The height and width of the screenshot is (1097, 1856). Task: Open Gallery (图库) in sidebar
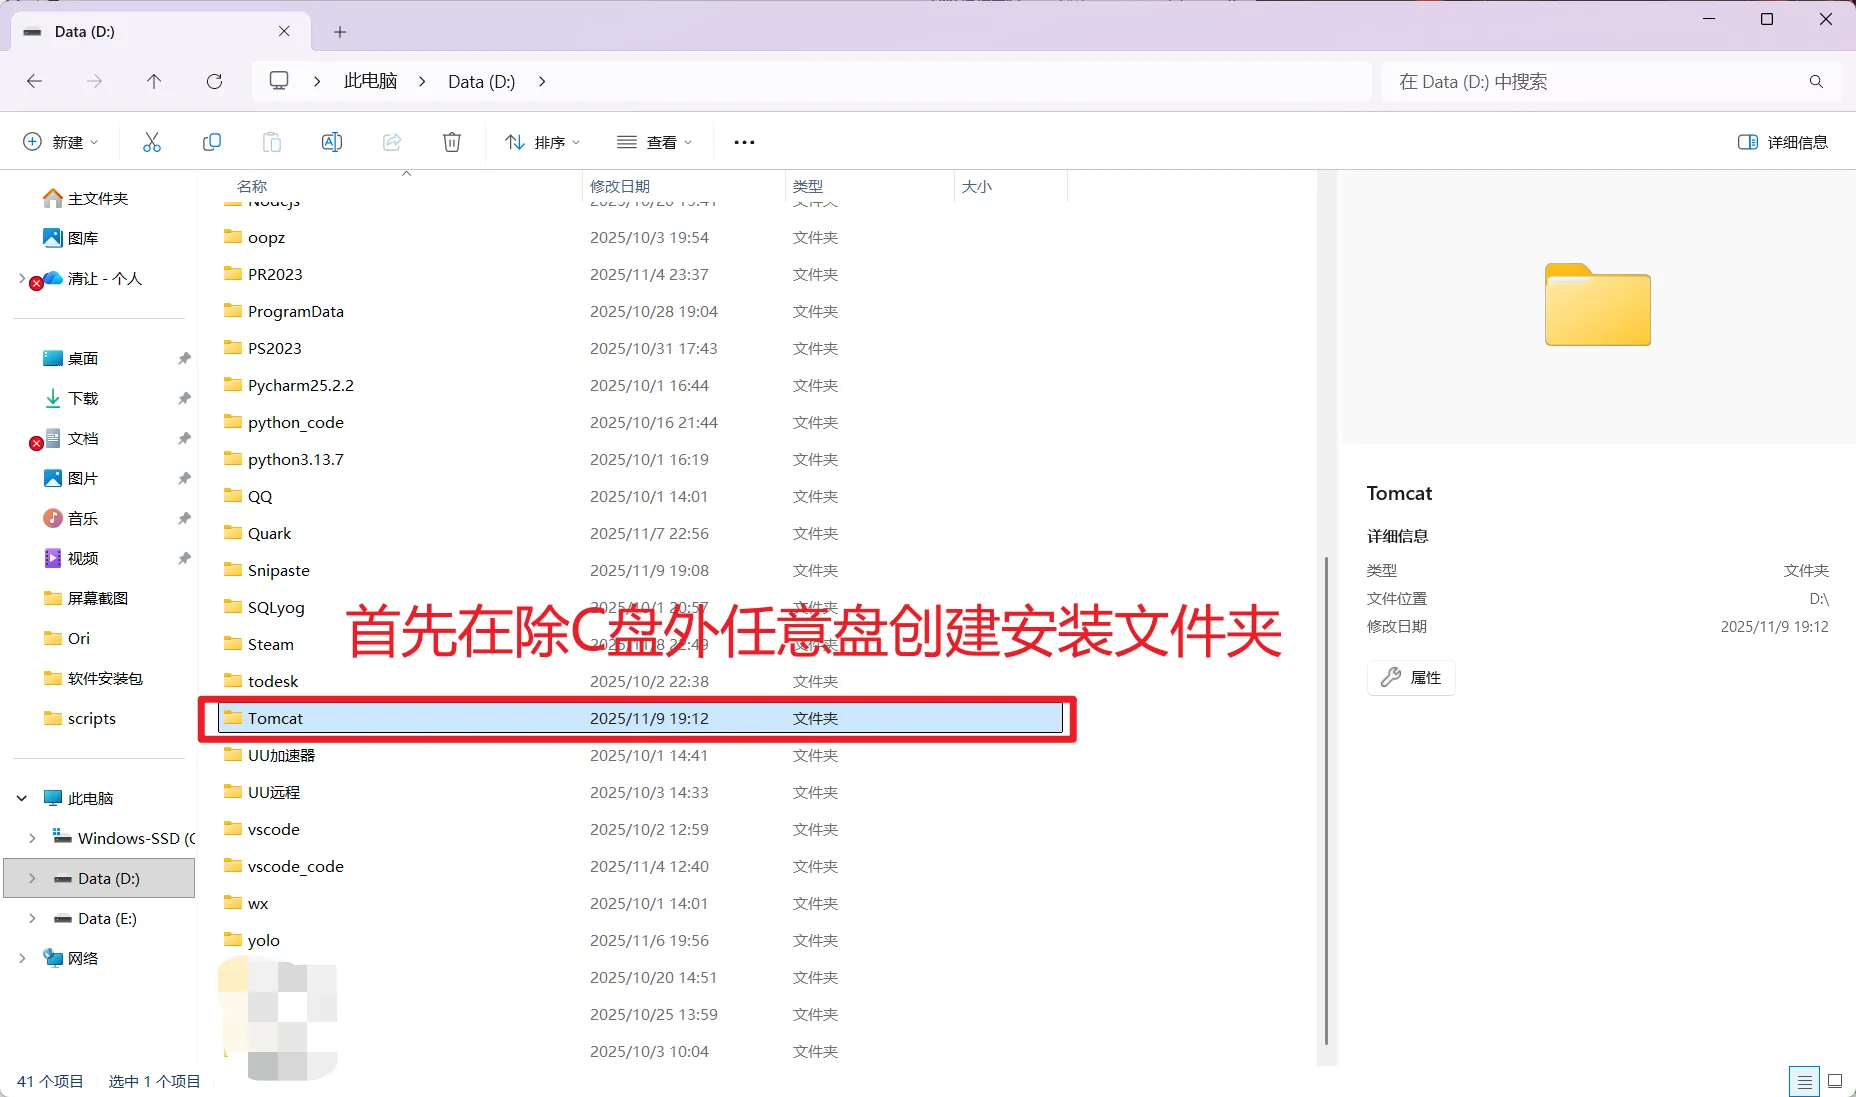click(71, 238)
